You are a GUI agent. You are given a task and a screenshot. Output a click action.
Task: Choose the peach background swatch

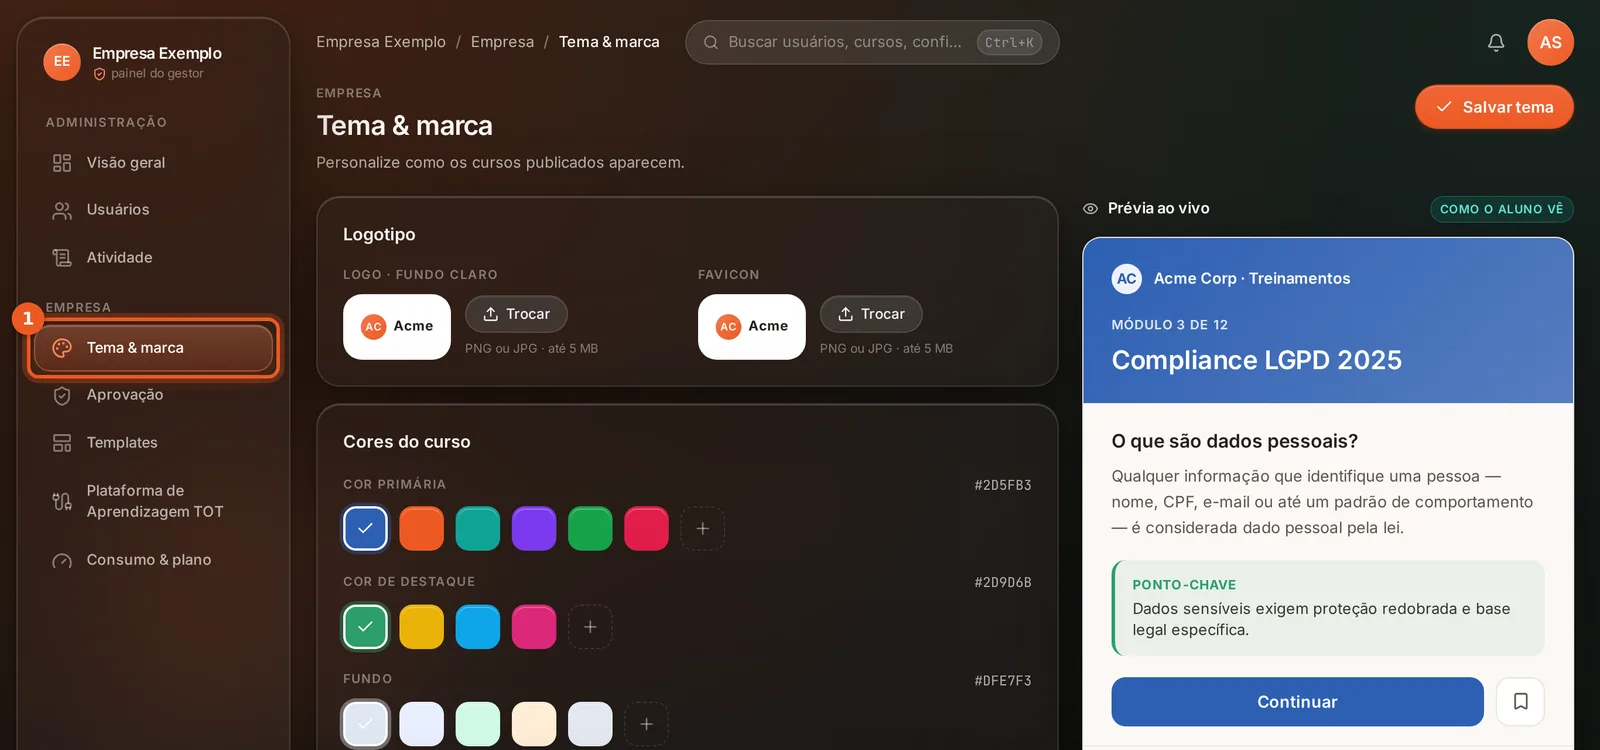coord(534,724)
